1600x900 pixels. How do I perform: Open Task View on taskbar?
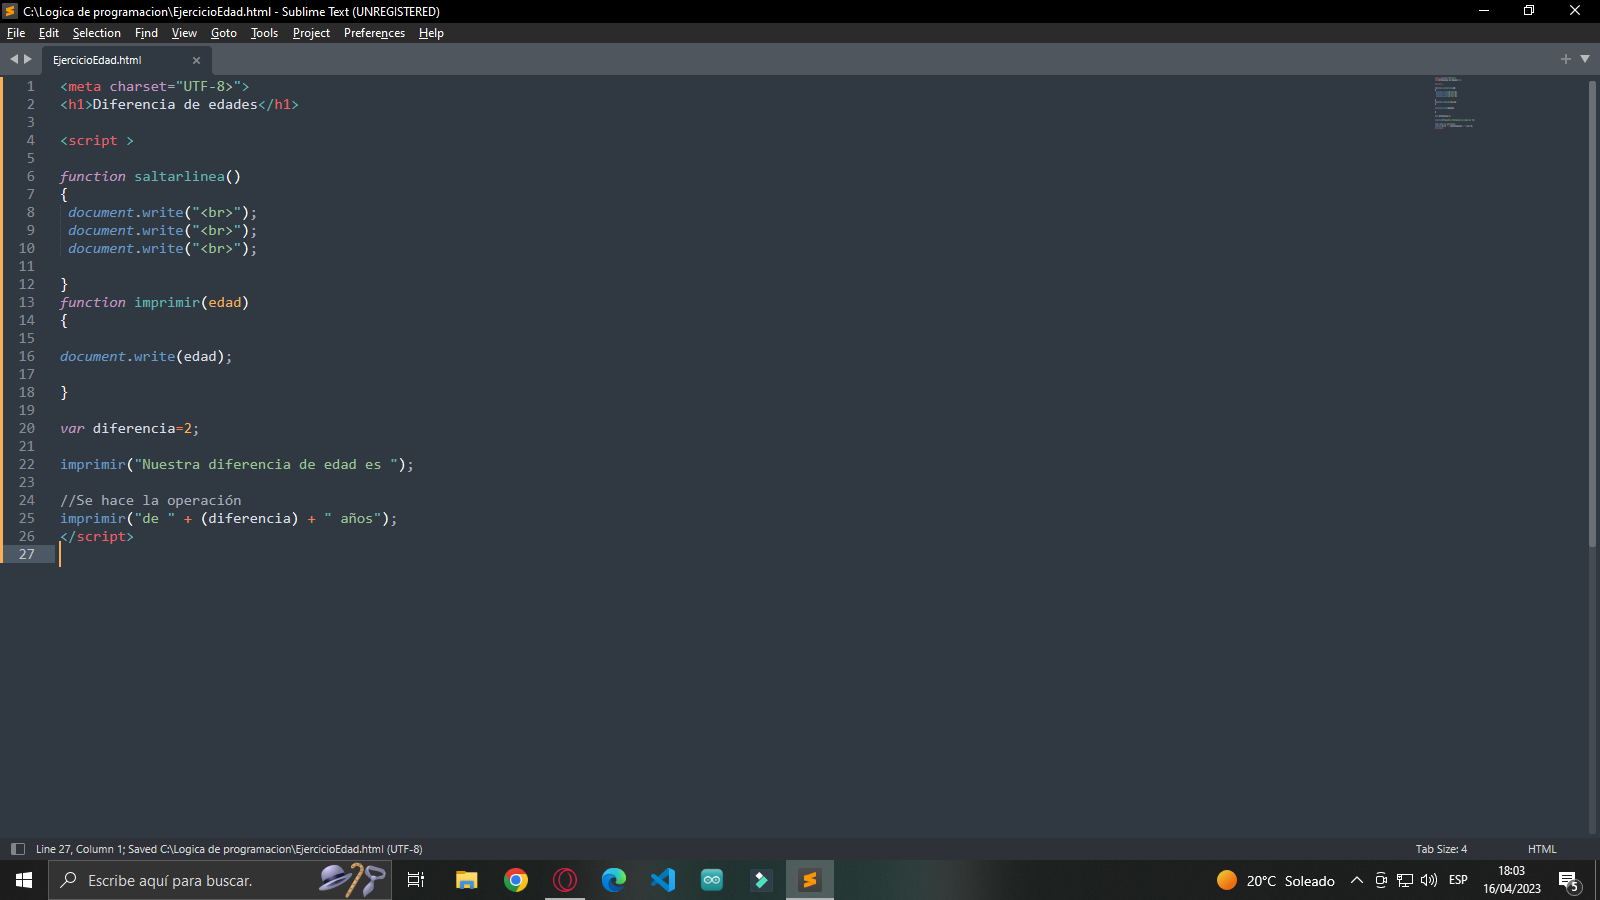coord(416,880)
